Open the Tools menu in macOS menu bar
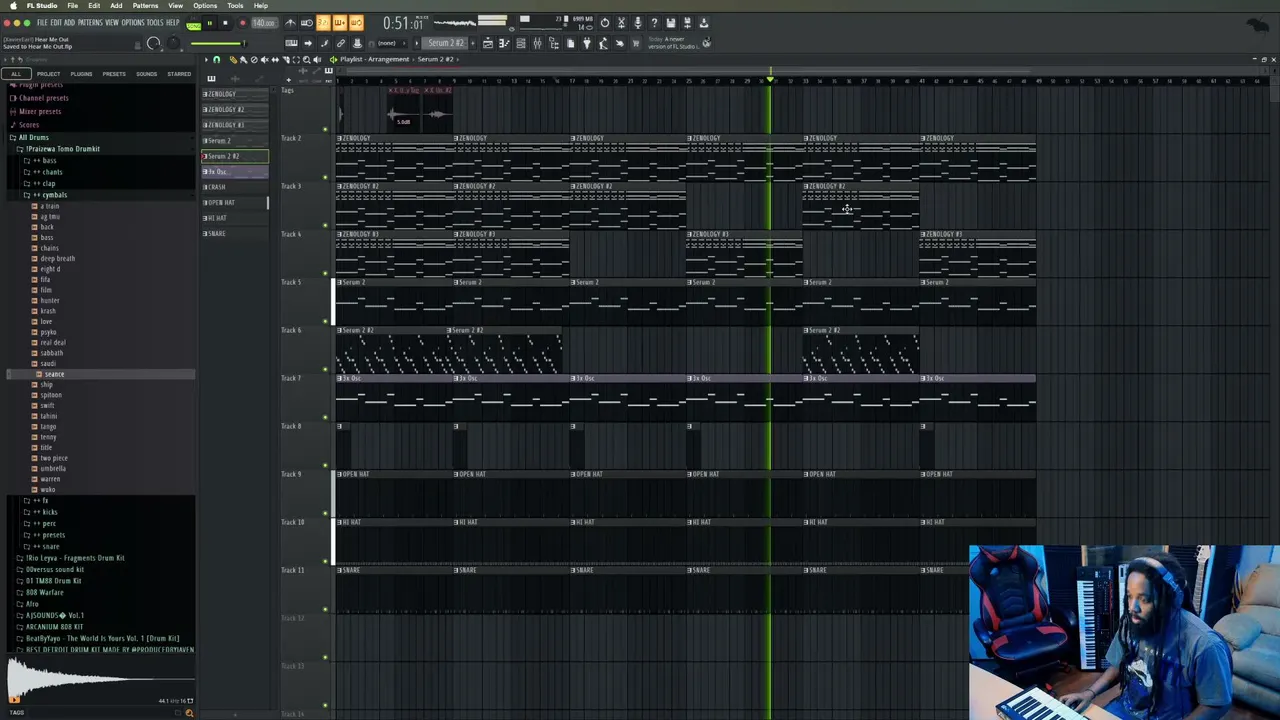The height and width of the screenshot is (720, 1280). pyautogui.click(x=235, y=6)
